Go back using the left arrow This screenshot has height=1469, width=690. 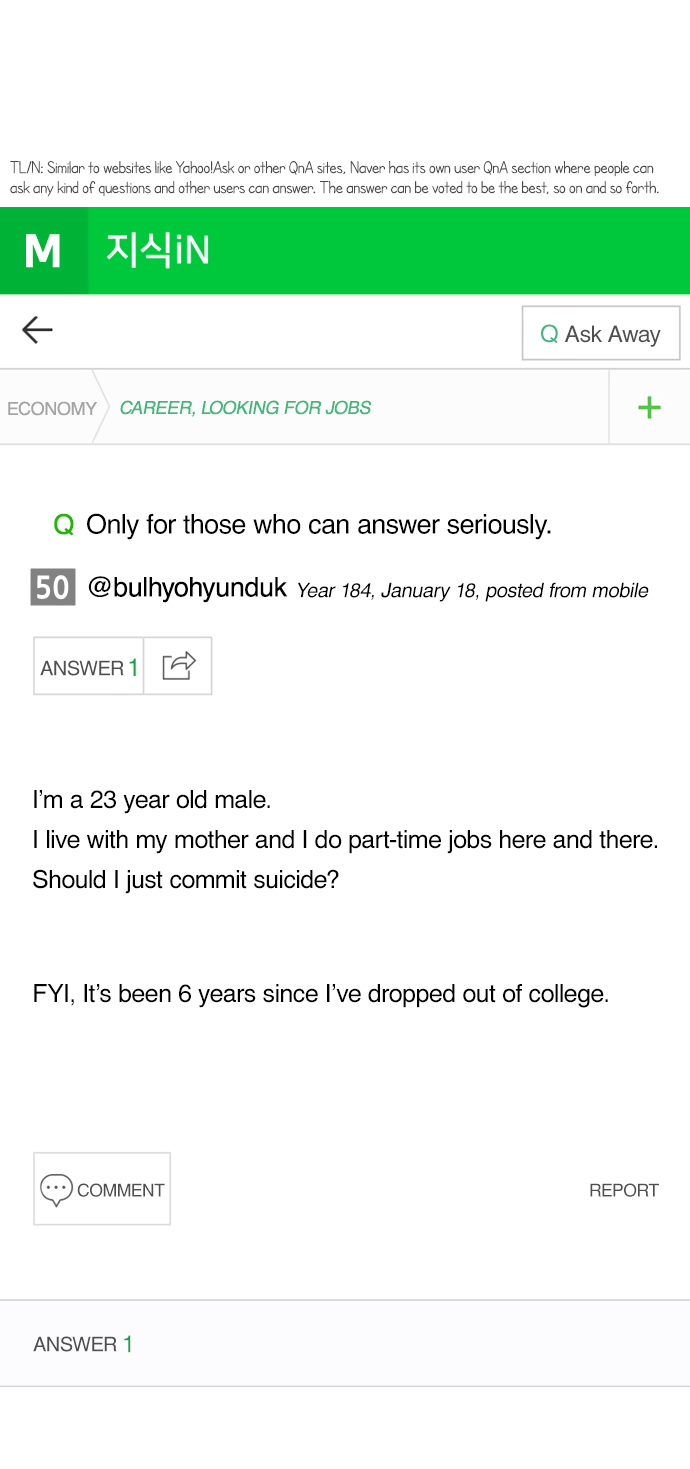point(37,330)
